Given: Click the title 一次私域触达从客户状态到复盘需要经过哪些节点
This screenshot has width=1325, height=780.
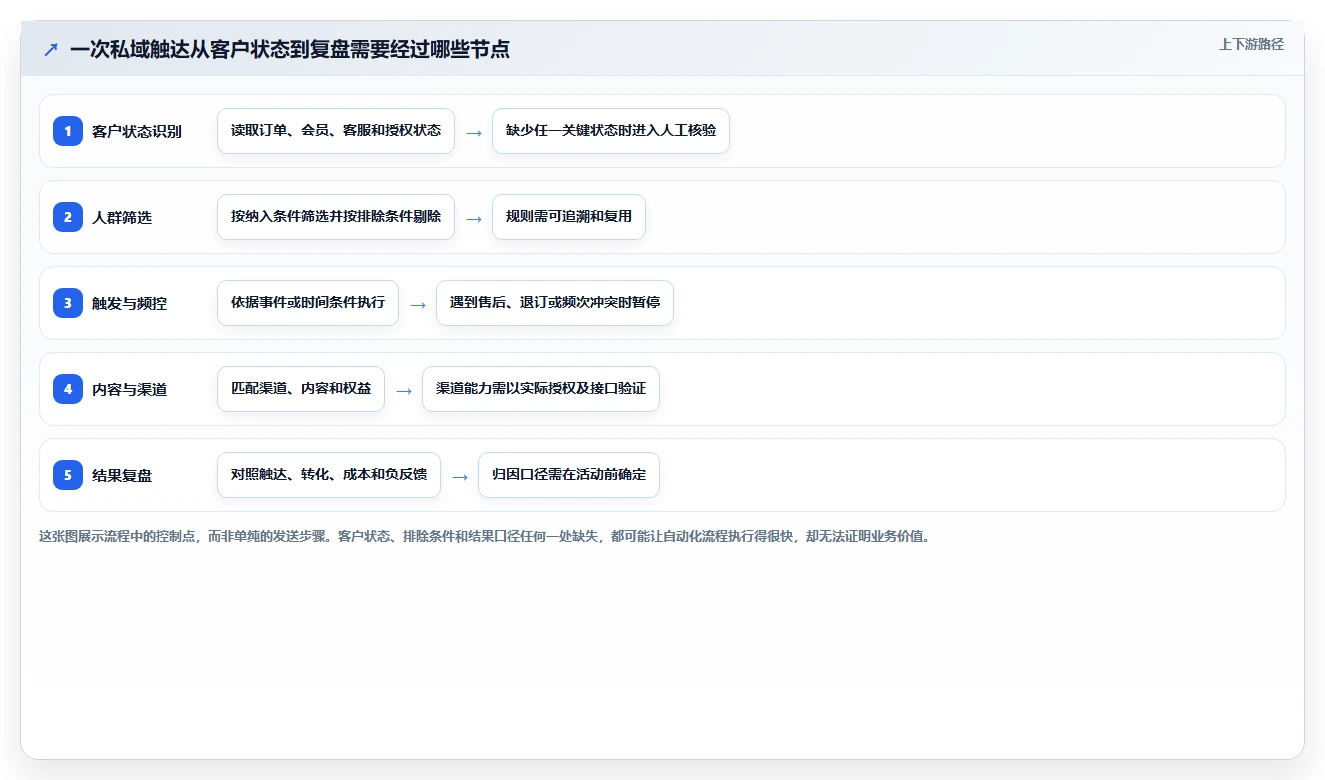Looking at the screenshot, I should click(x=289, y=50).
